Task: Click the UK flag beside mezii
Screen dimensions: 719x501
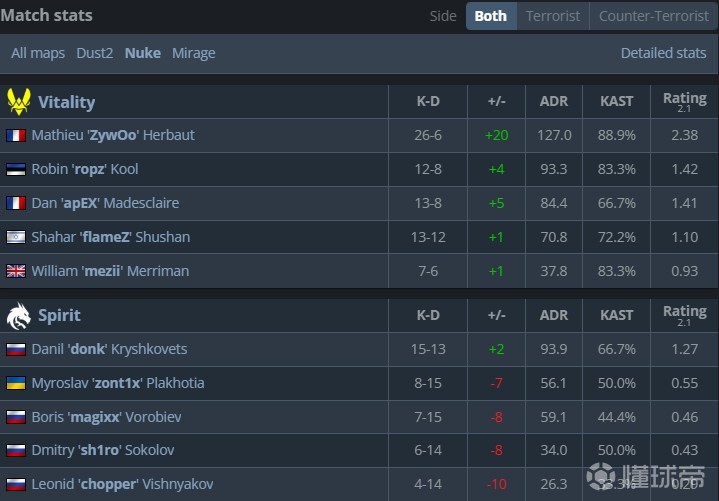Action: tap(16, 271)
